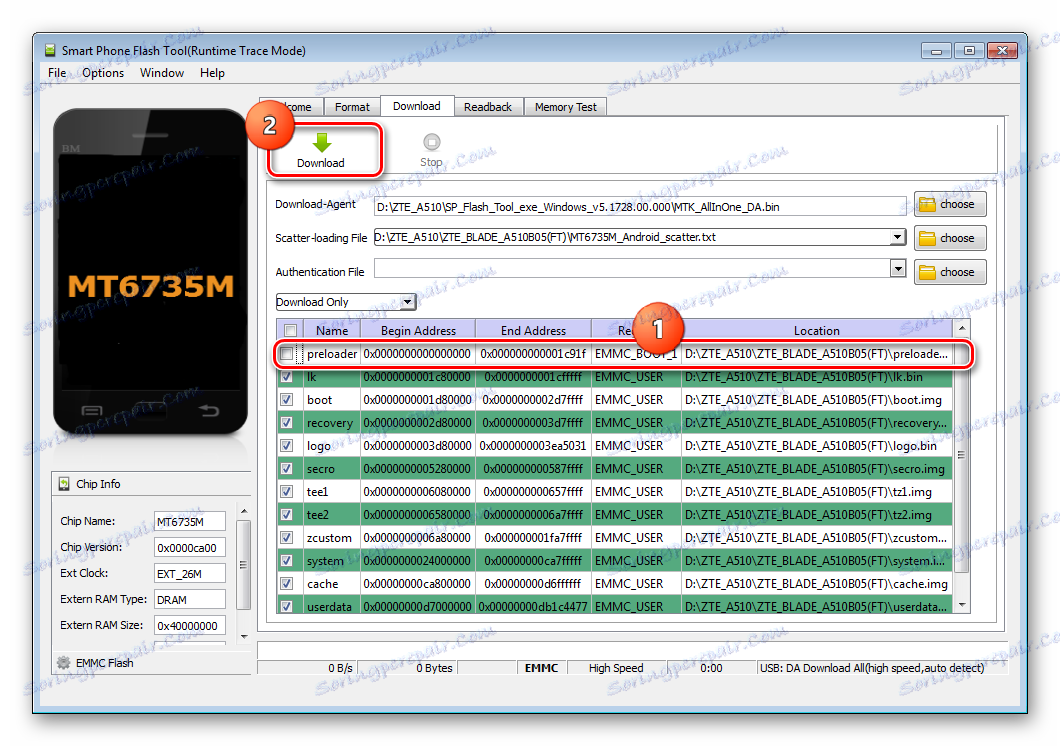Click the folder icon for Download-Agent choose
The height and width of the screenshot is (746, 1060).
tap(927, 204)
